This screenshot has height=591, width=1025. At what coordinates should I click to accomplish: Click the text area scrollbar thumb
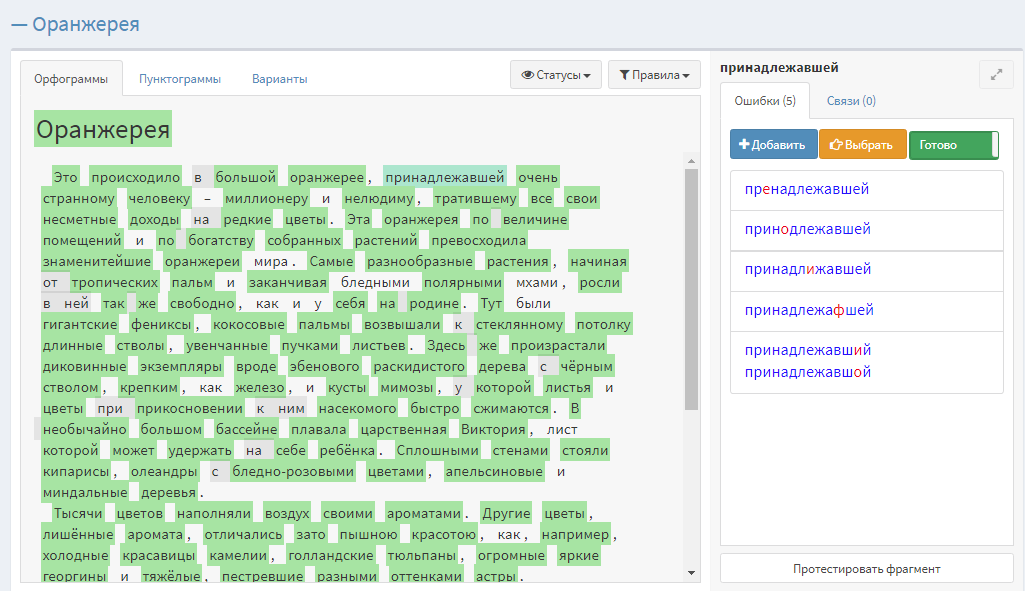(x=691, y=289)
